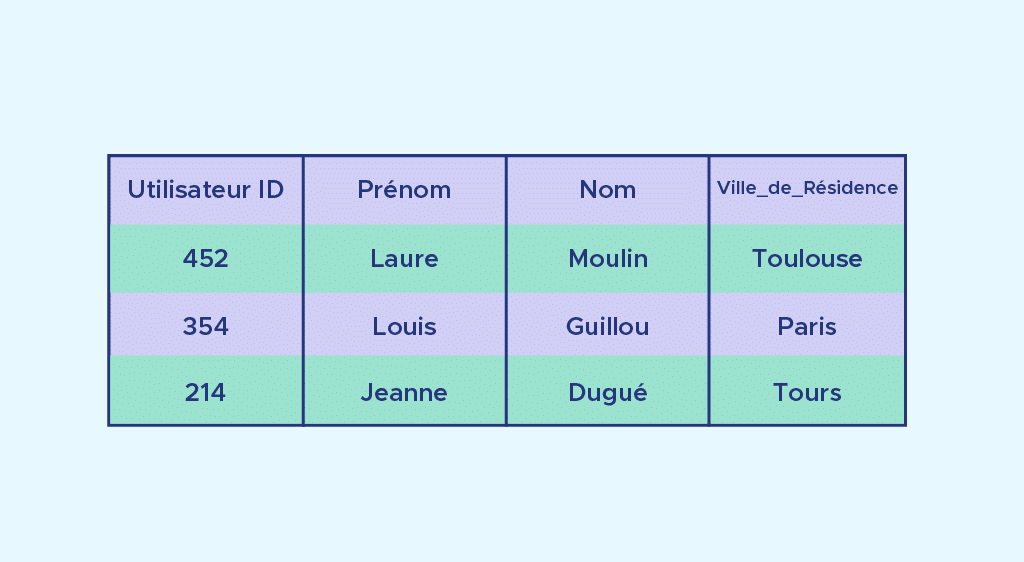Click header divider between Nom and Ville_de_Résidence
Screen dimensions: 1024x562
click(709, 190)
